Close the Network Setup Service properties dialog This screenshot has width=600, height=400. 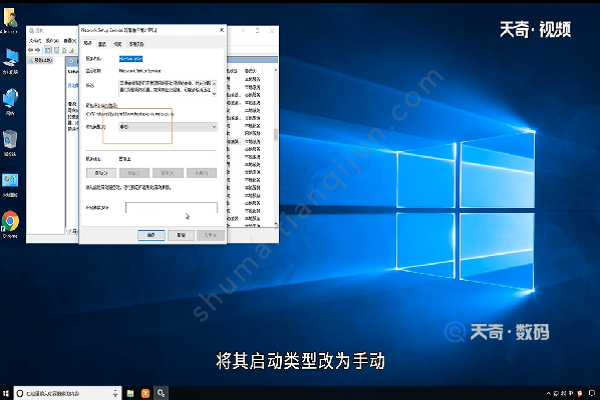coord(222,30)
